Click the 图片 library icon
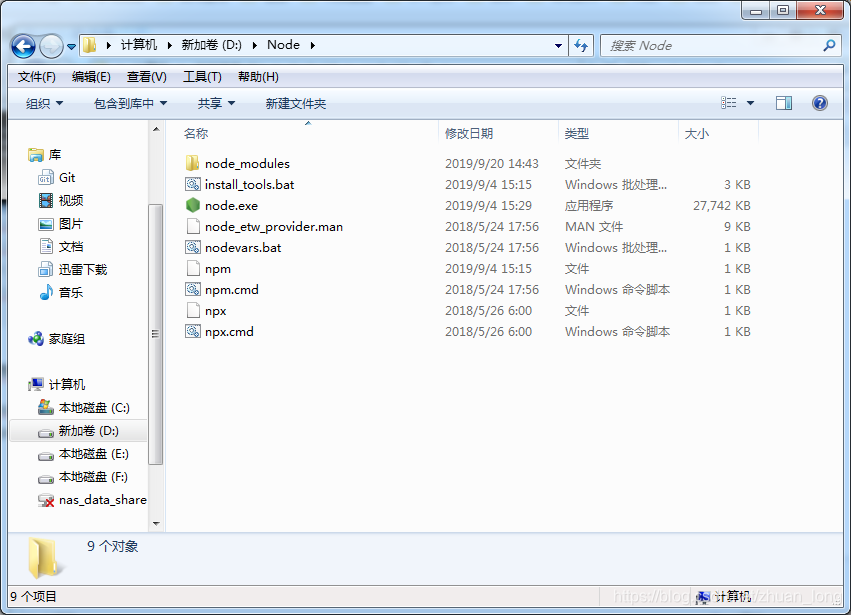 coord(46,224)
